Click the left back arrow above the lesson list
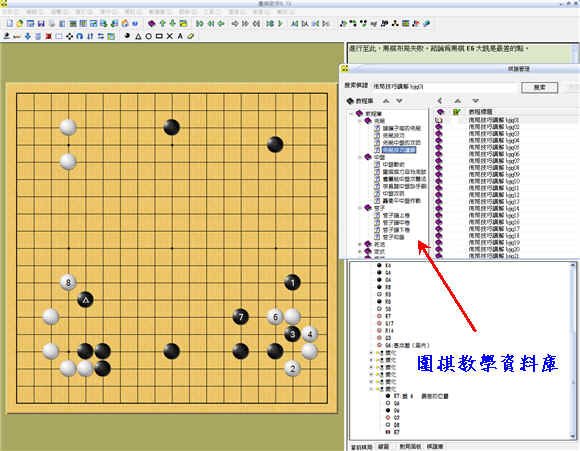This screenshot has height=451, width=580. [x=439, y=101]
